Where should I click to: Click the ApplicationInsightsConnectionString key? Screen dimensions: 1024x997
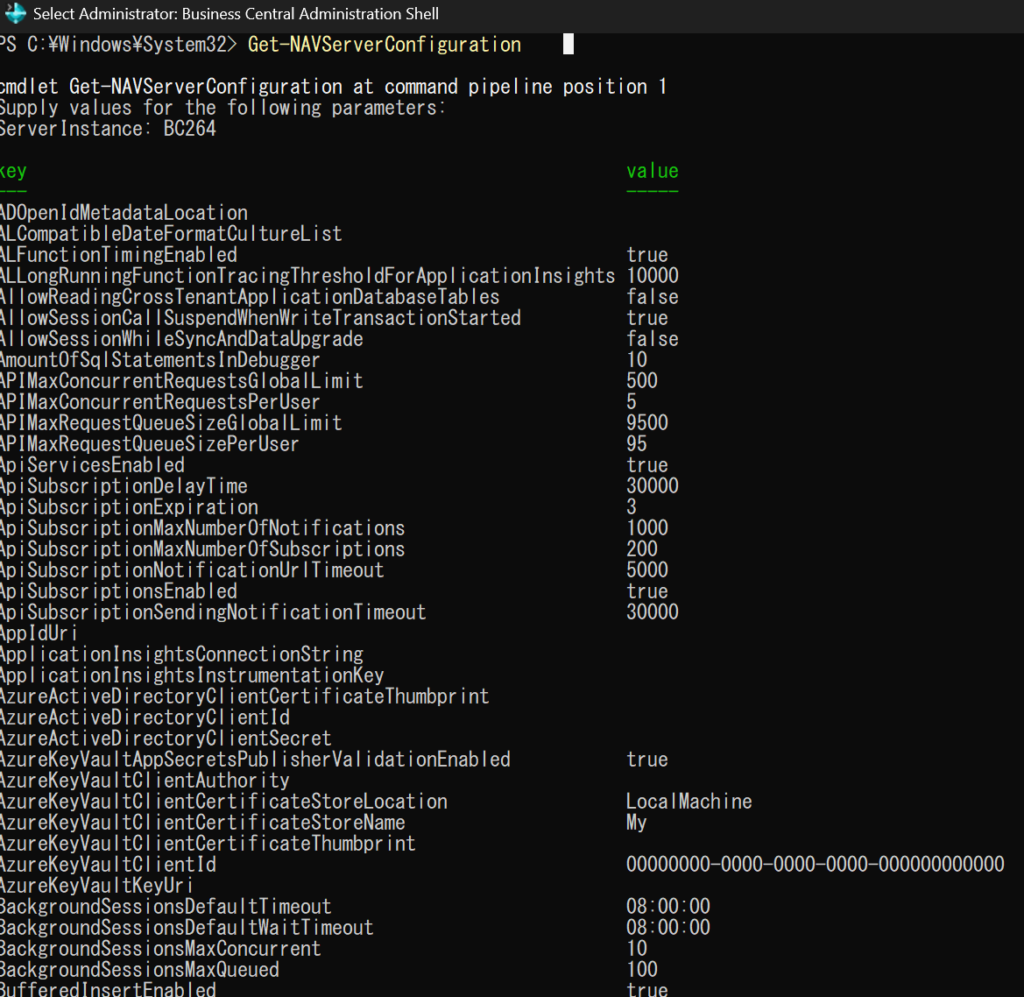click(x=181, y=654)
